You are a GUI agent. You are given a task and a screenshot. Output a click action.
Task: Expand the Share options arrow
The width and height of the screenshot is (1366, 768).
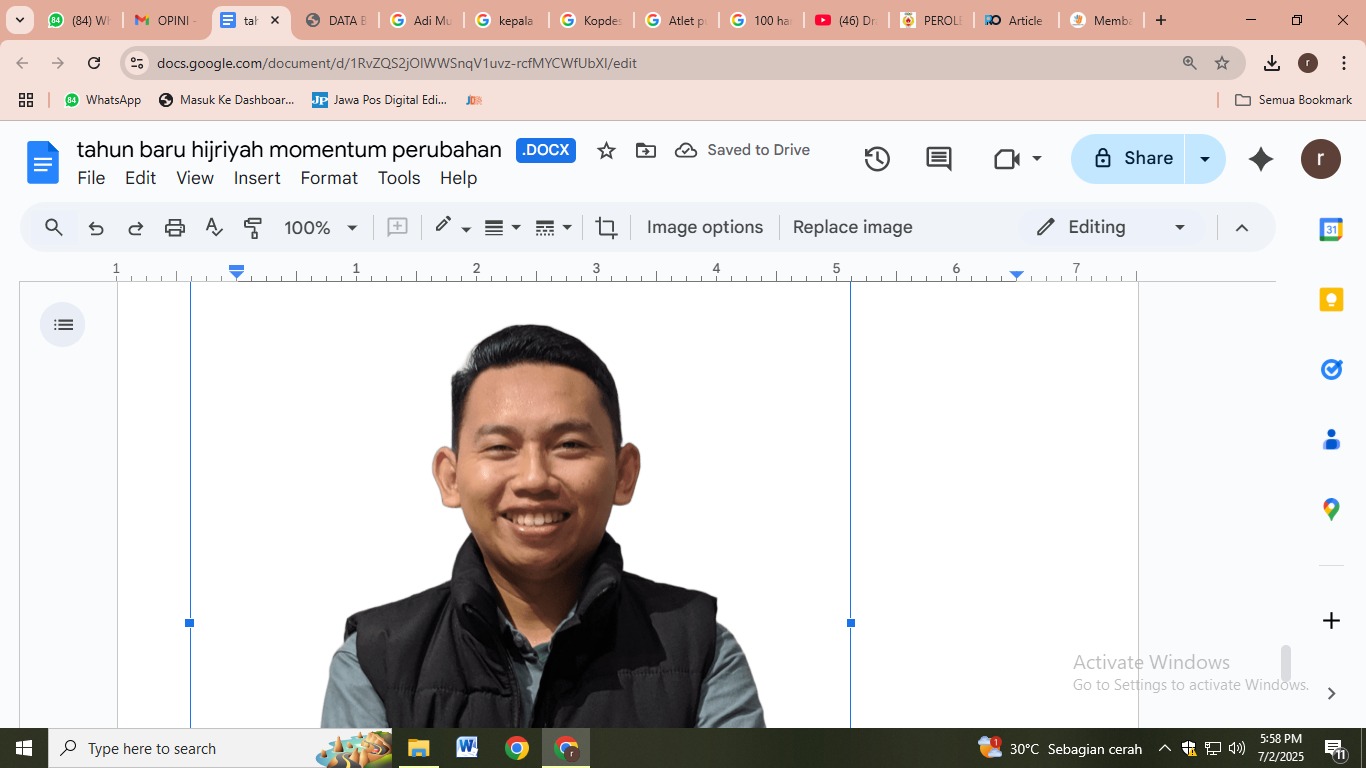(x=1204, y=158)
